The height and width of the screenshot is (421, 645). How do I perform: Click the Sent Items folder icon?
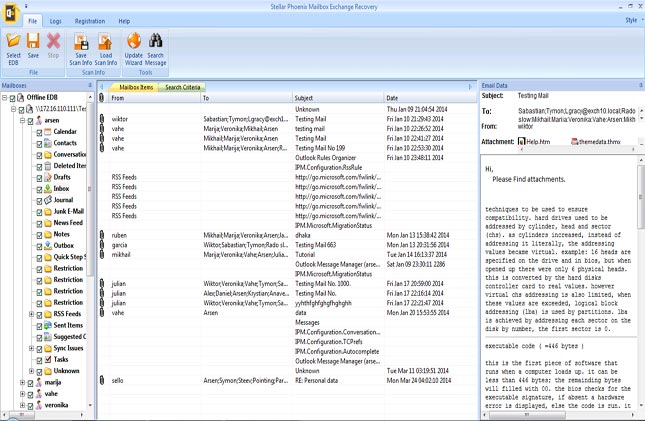pos(48,326)
